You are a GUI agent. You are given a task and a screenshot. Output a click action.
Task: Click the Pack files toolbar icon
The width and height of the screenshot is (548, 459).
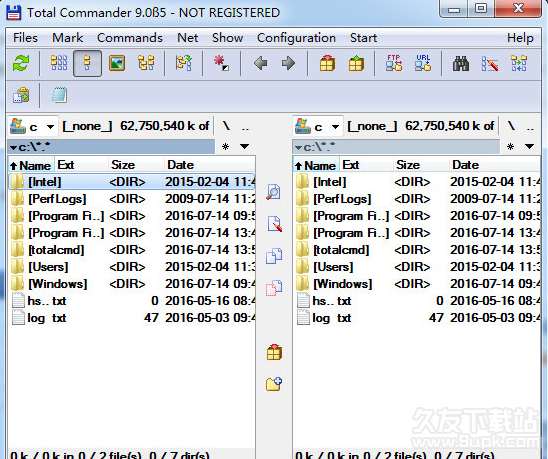(x=327, y=63)
